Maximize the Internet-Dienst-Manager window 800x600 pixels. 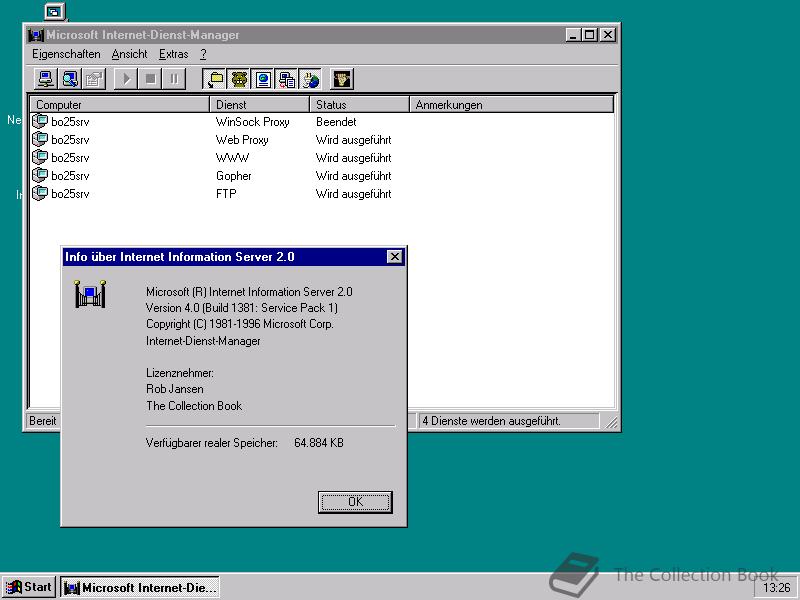point(589,35)
